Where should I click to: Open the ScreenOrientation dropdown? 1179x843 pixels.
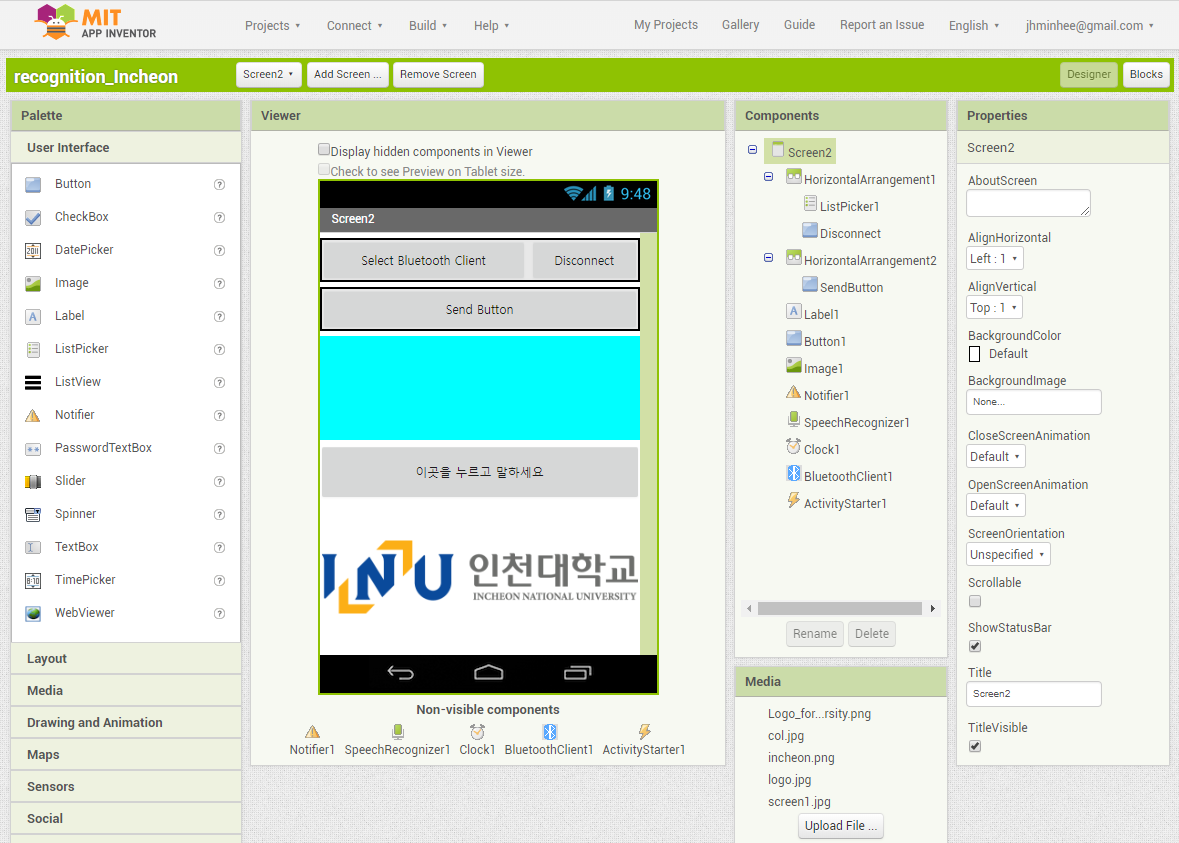point(1008,554)
